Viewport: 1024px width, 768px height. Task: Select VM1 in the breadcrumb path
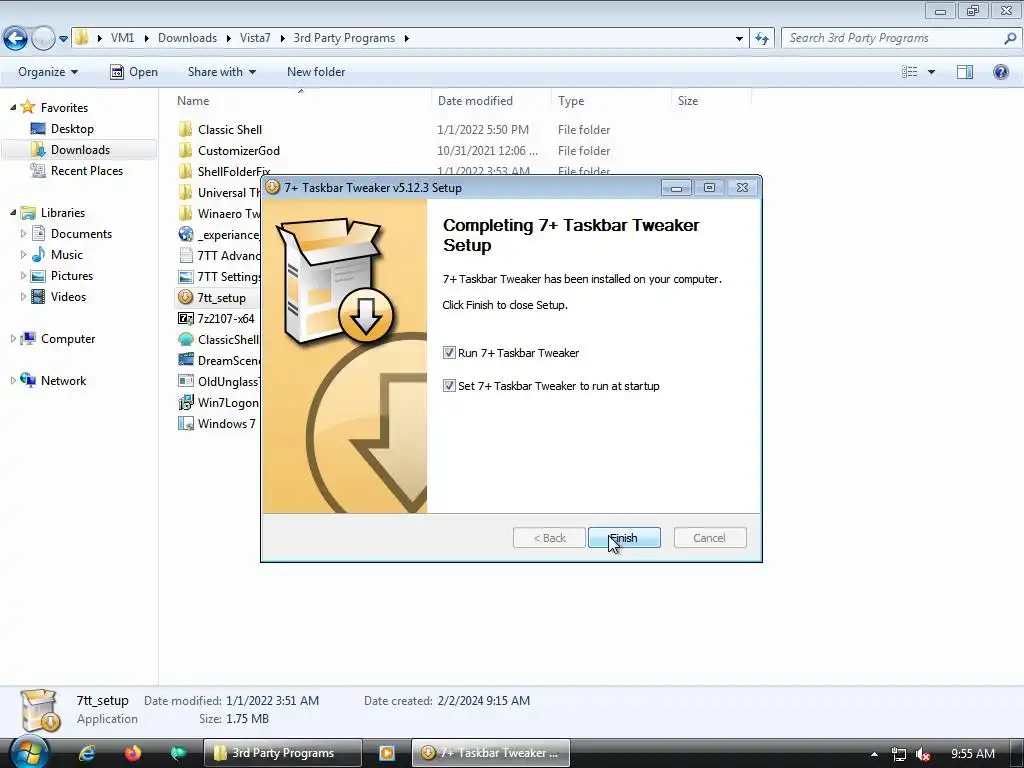(122, 38)
